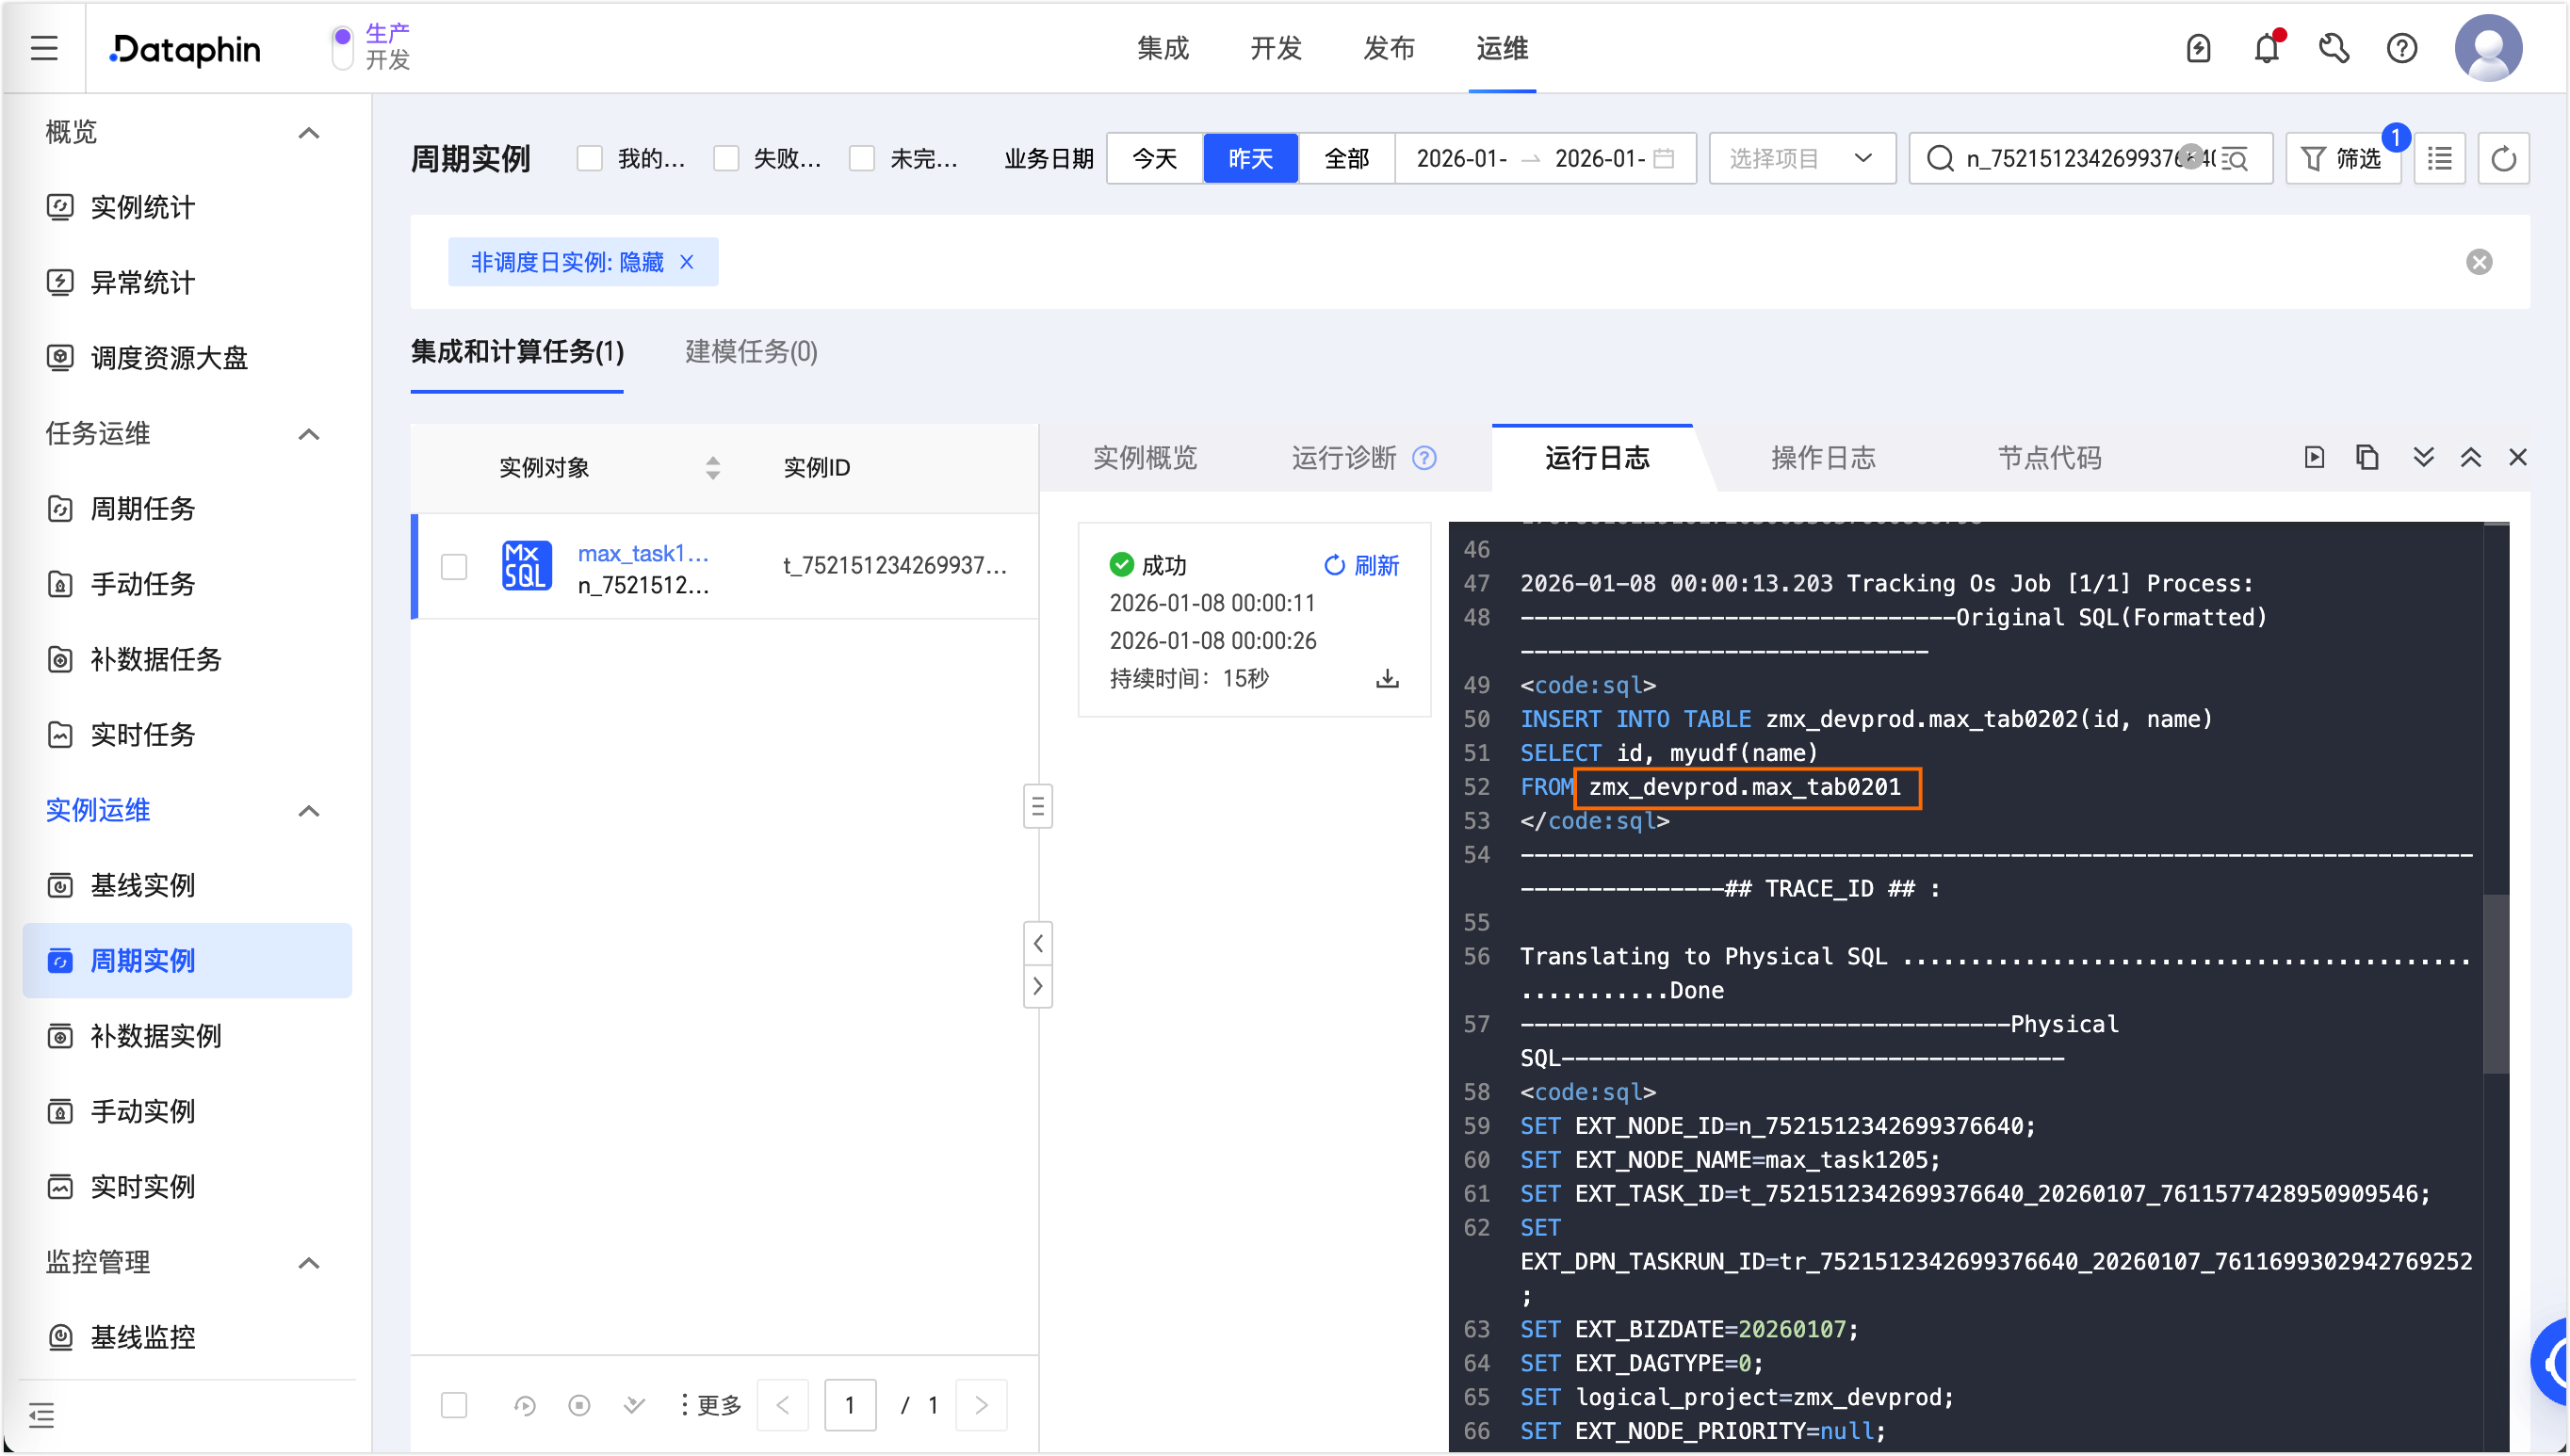Viewport: 2570px width, 1456px height.
Task: Open 实例统计 in the sidebar
Action: click(187, 207)
